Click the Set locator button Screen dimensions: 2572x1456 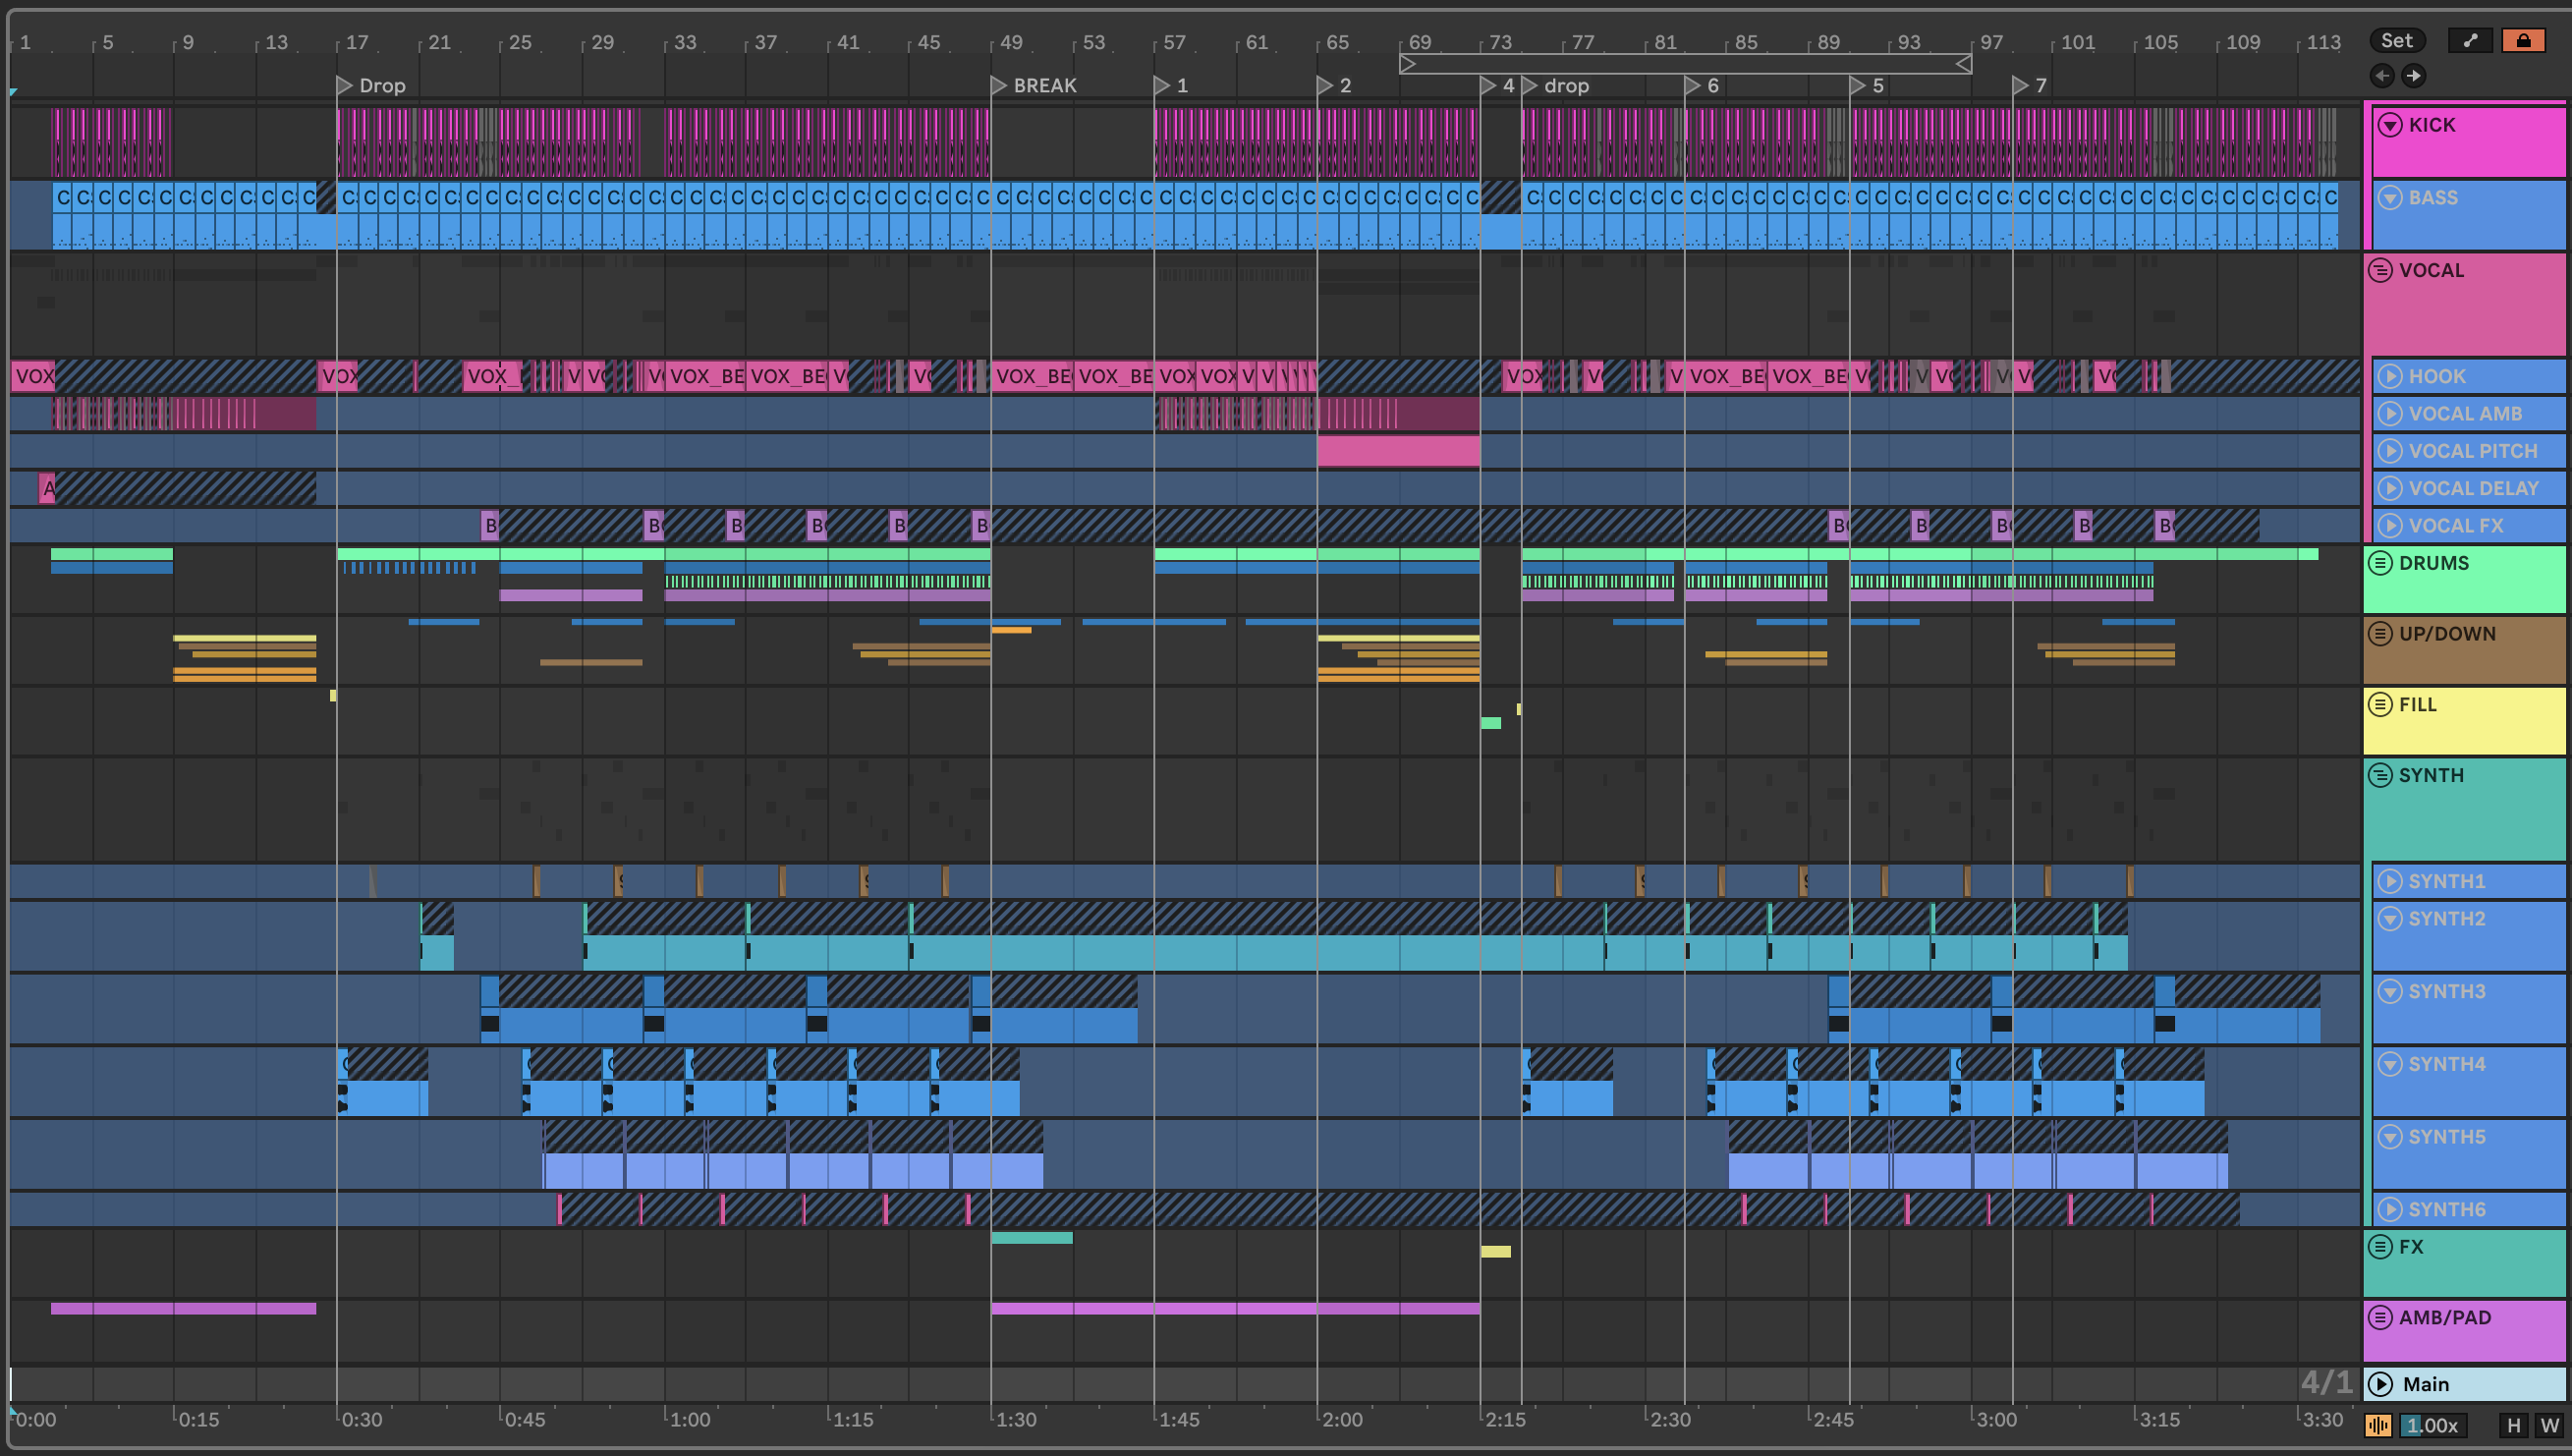pos(2396,41)
